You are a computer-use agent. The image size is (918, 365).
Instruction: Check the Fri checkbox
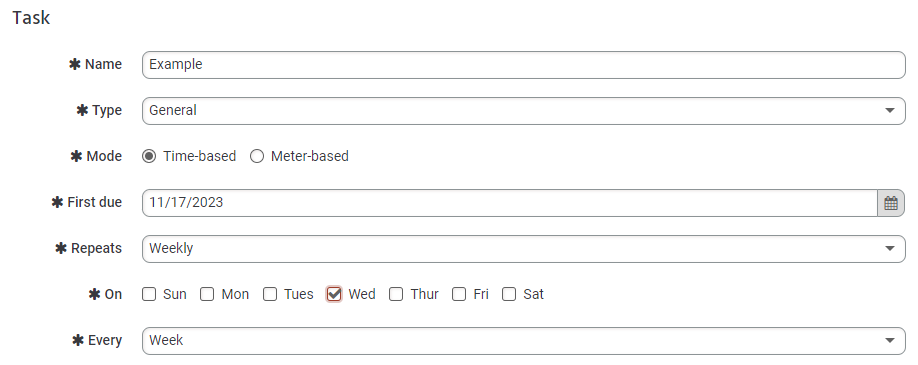coord(459,294)
